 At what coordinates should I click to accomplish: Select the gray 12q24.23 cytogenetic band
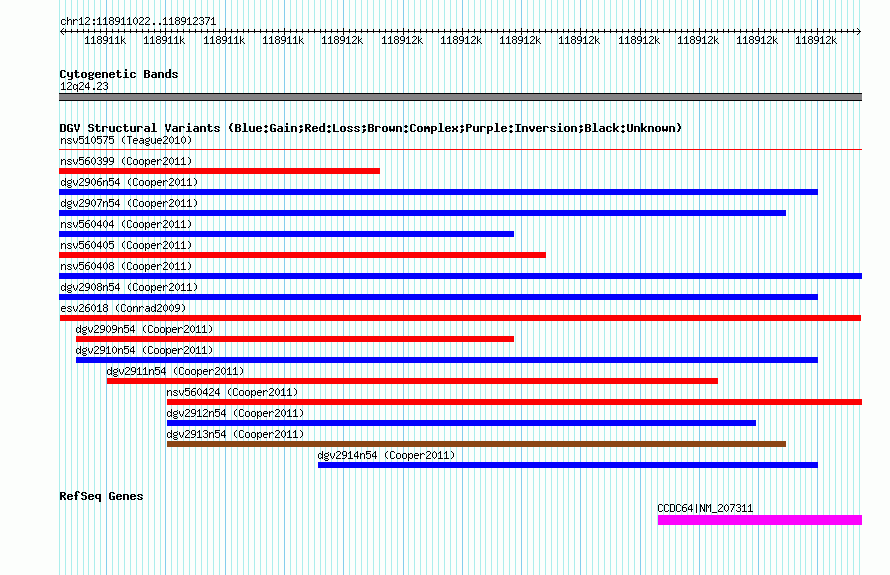460,97
